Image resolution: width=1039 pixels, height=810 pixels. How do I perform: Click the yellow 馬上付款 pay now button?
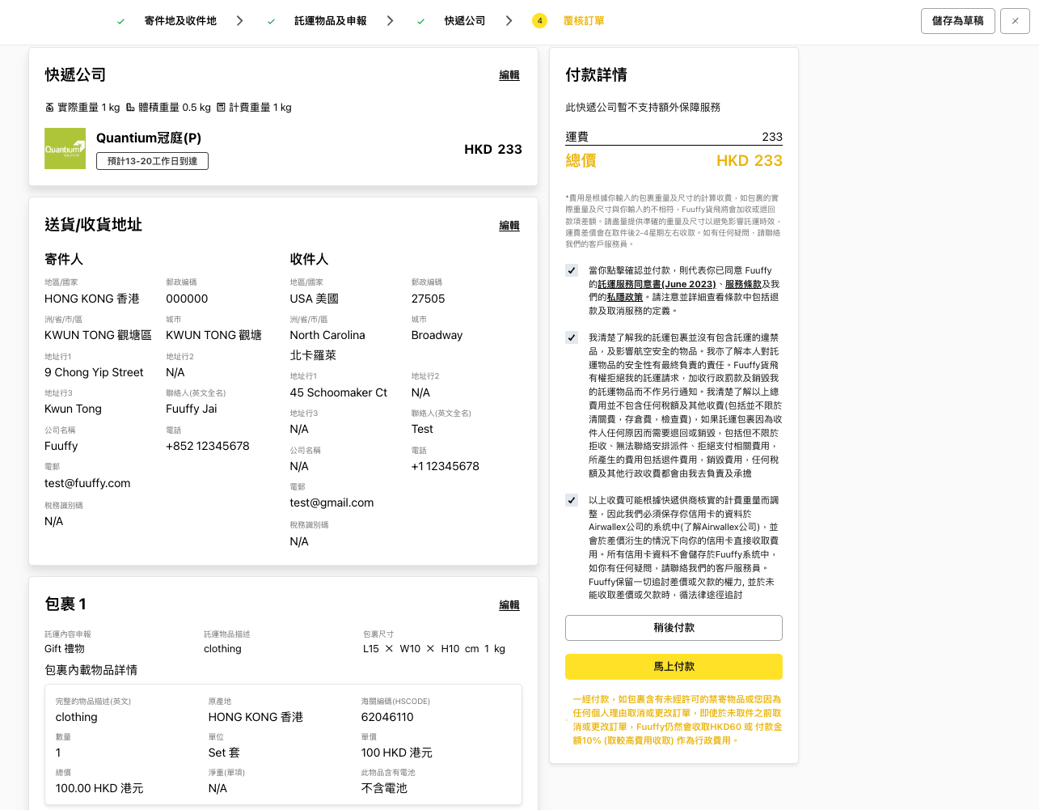[673, 666]
